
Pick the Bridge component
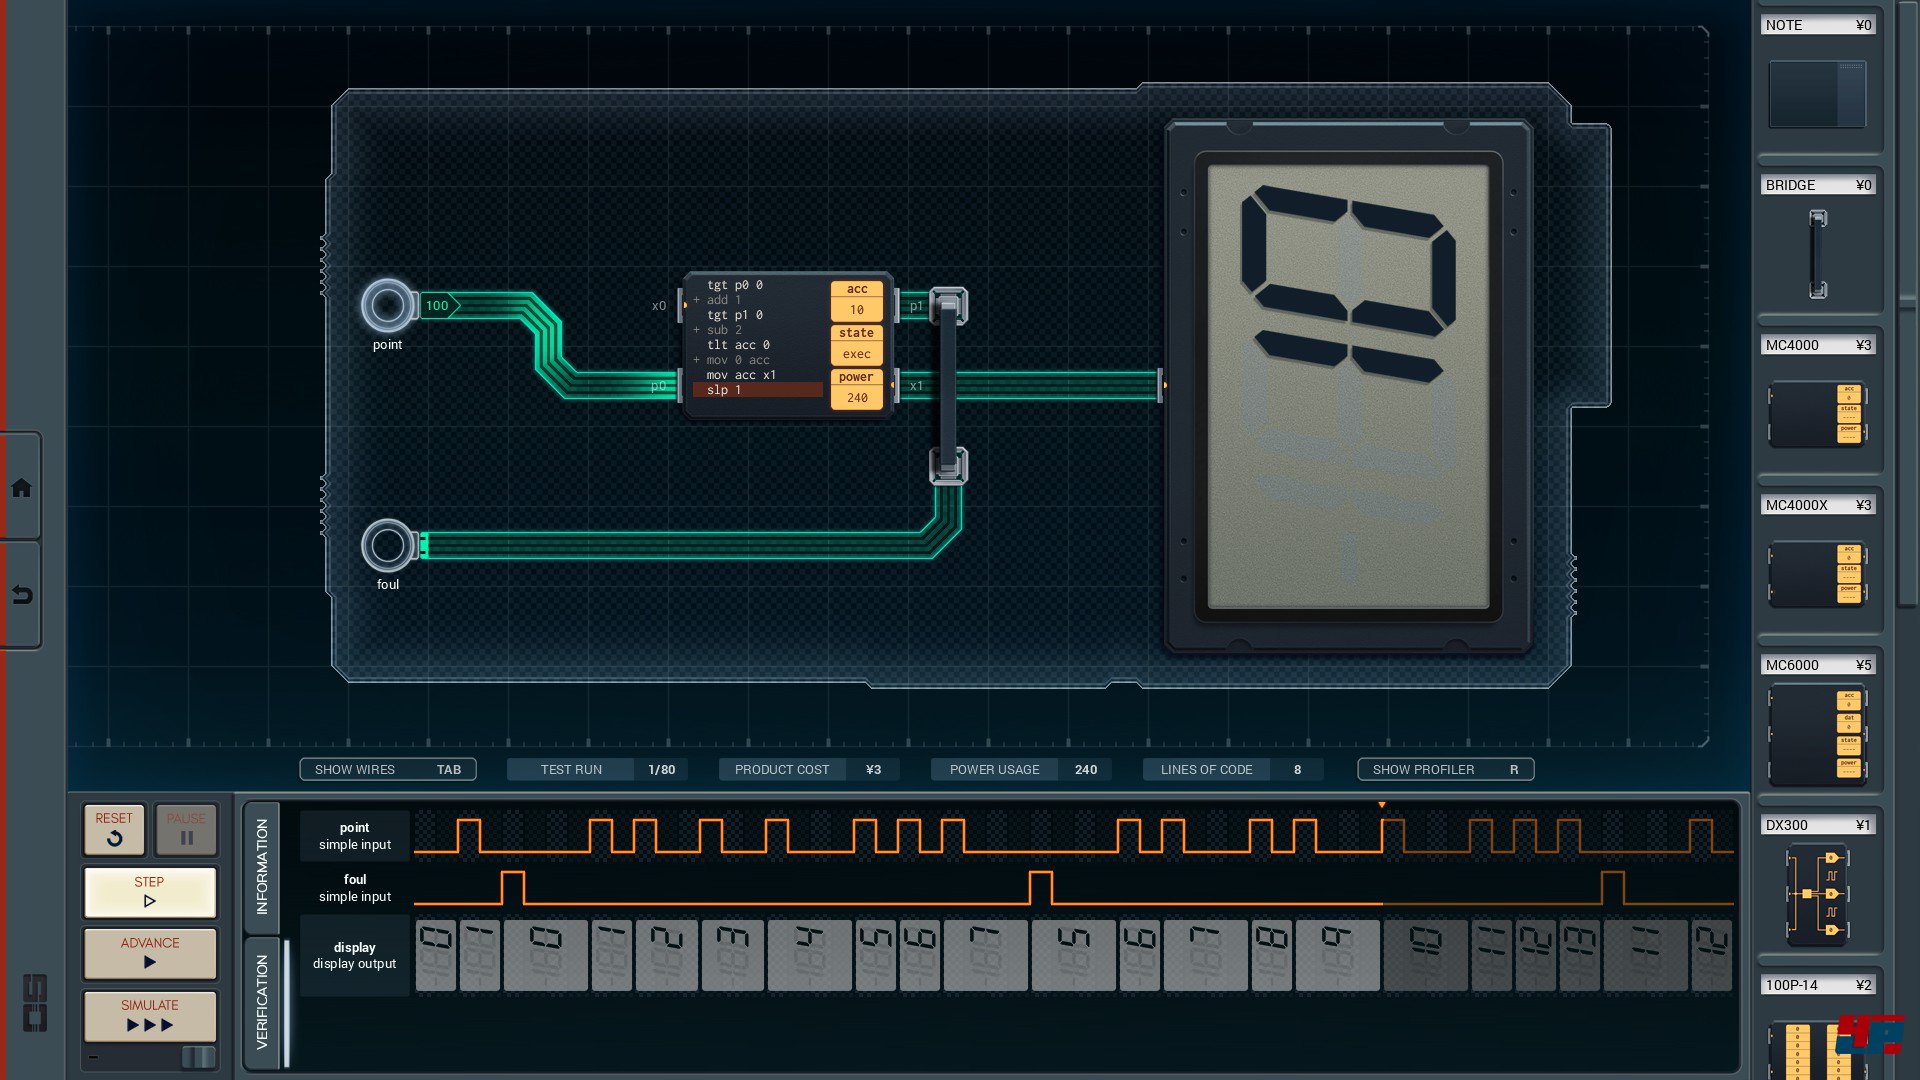(1817, 253)
